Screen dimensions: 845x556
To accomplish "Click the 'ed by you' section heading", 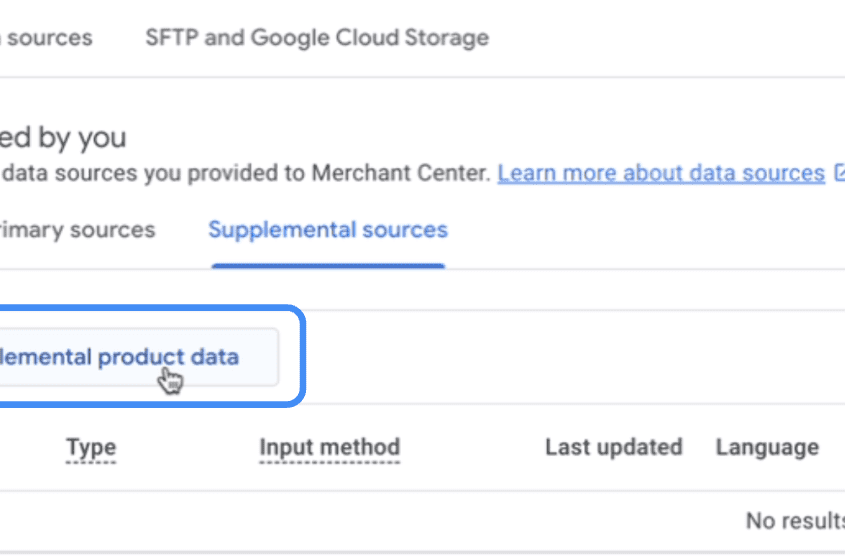I will coord(63,137).
